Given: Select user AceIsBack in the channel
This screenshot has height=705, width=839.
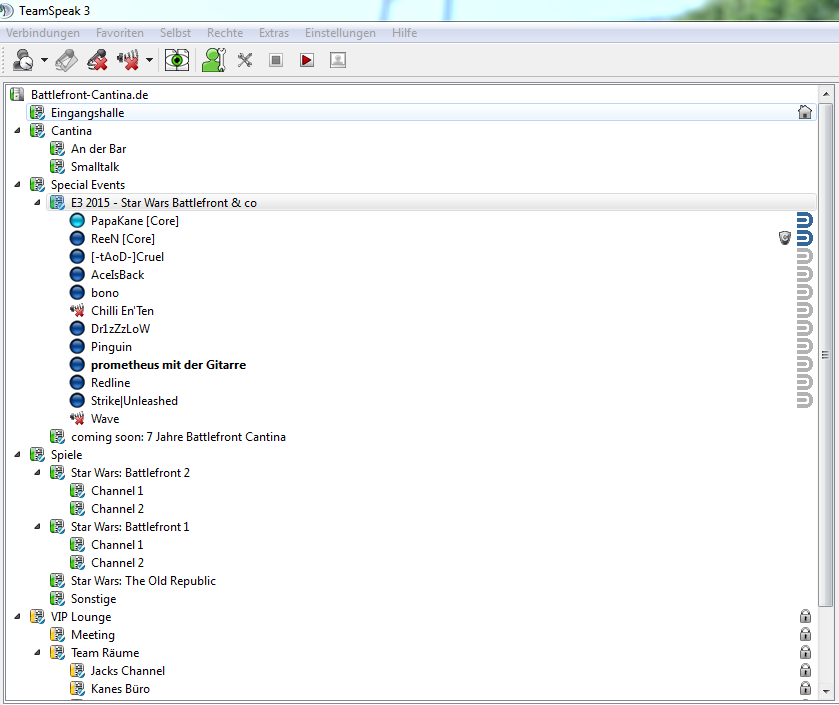Looking at the screenshot, I should pos(118,275).
